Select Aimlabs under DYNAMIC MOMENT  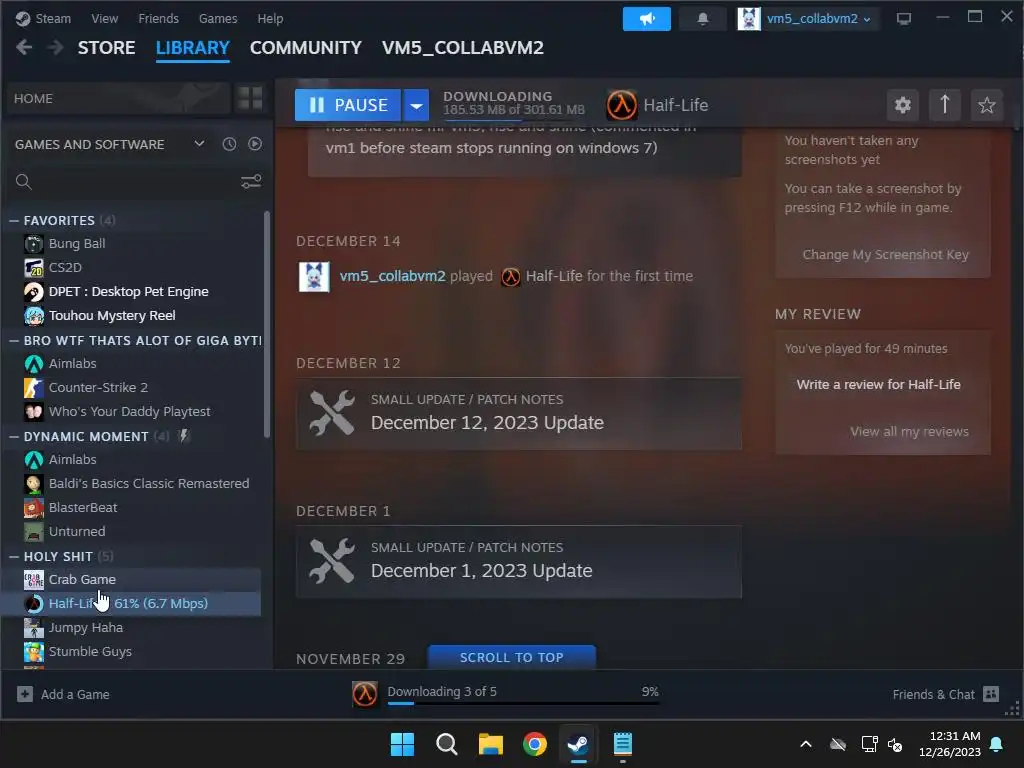pos(72,460)
